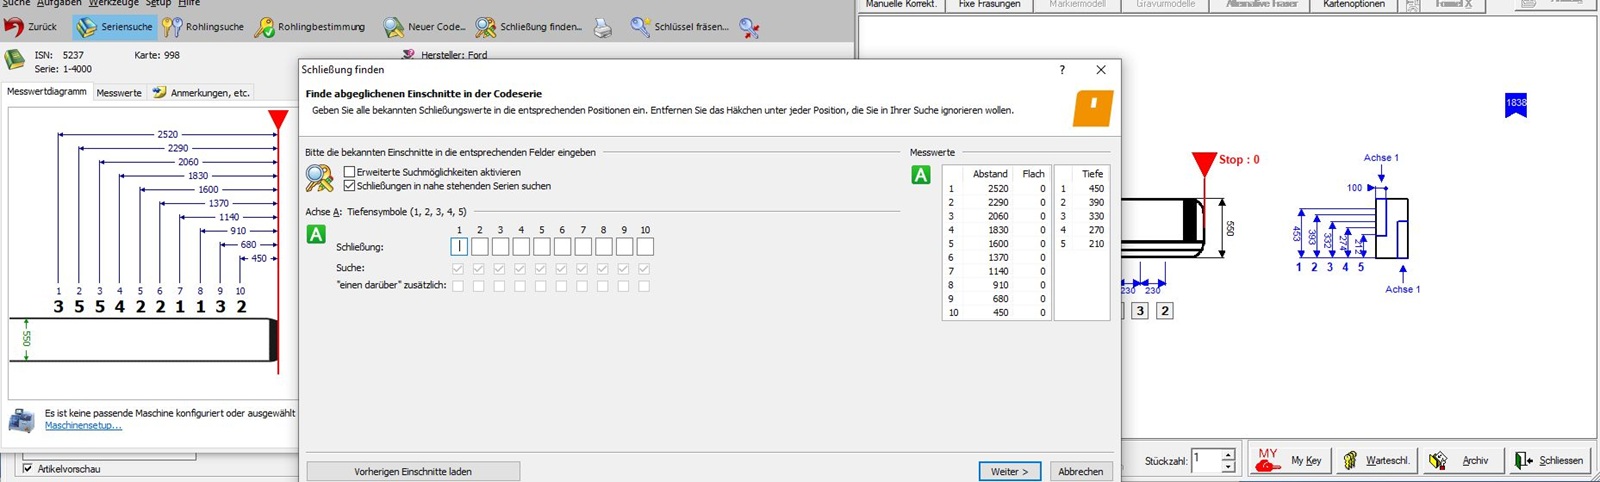Click Vorherigen Einschnitte laden button
This screenshot has height=482, width=1600.
click(412, 471)
